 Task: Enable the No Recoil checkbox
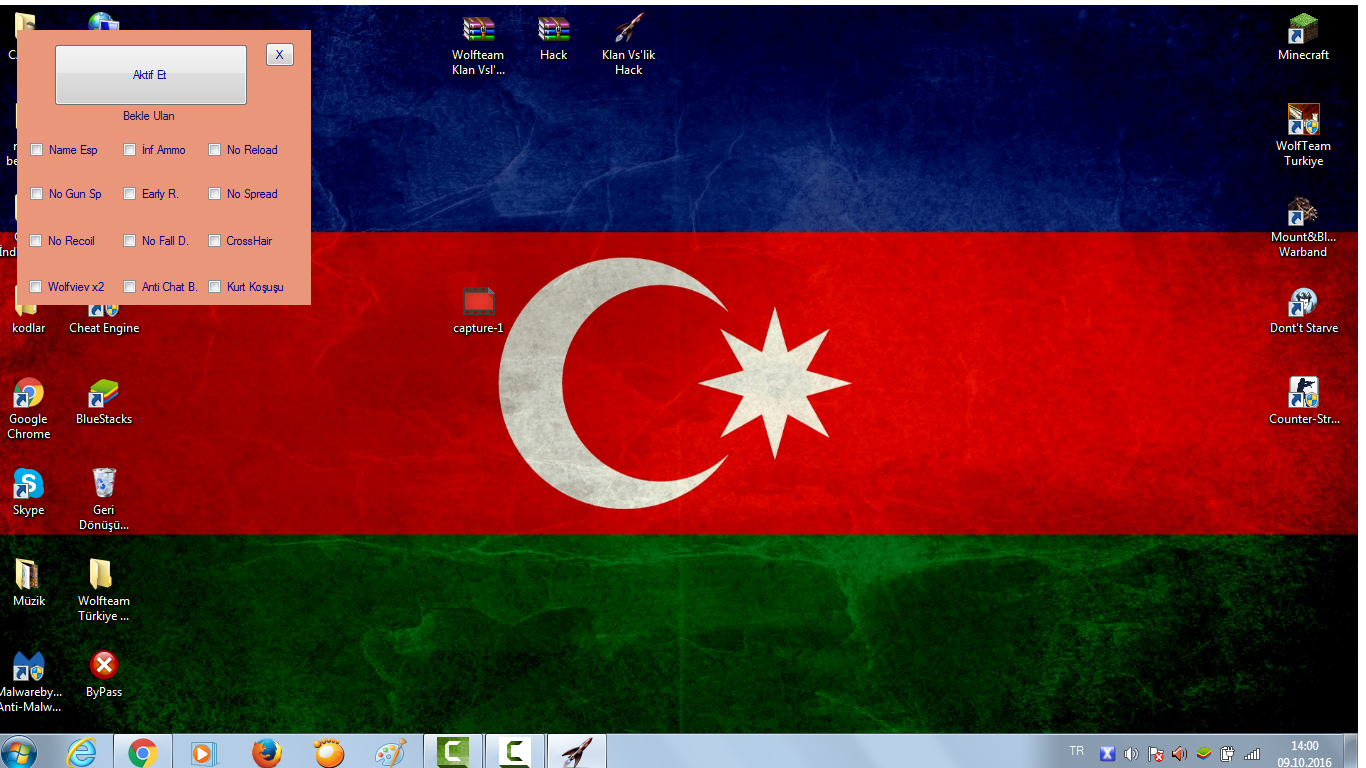tap(37, 241)
